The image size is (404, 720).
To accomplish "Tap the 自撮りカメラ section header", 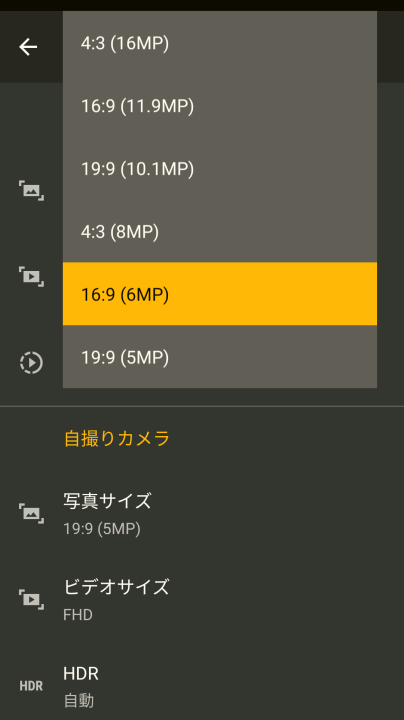I will 117,439.
